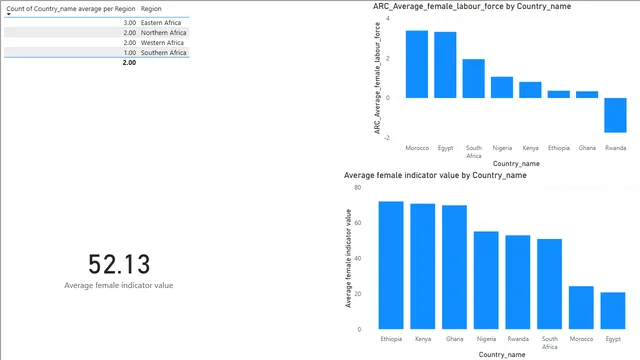This screenshot has width=640, height=360.
Task: Click the Egypt axis label in the indicator chart
Action: (613, 339)
